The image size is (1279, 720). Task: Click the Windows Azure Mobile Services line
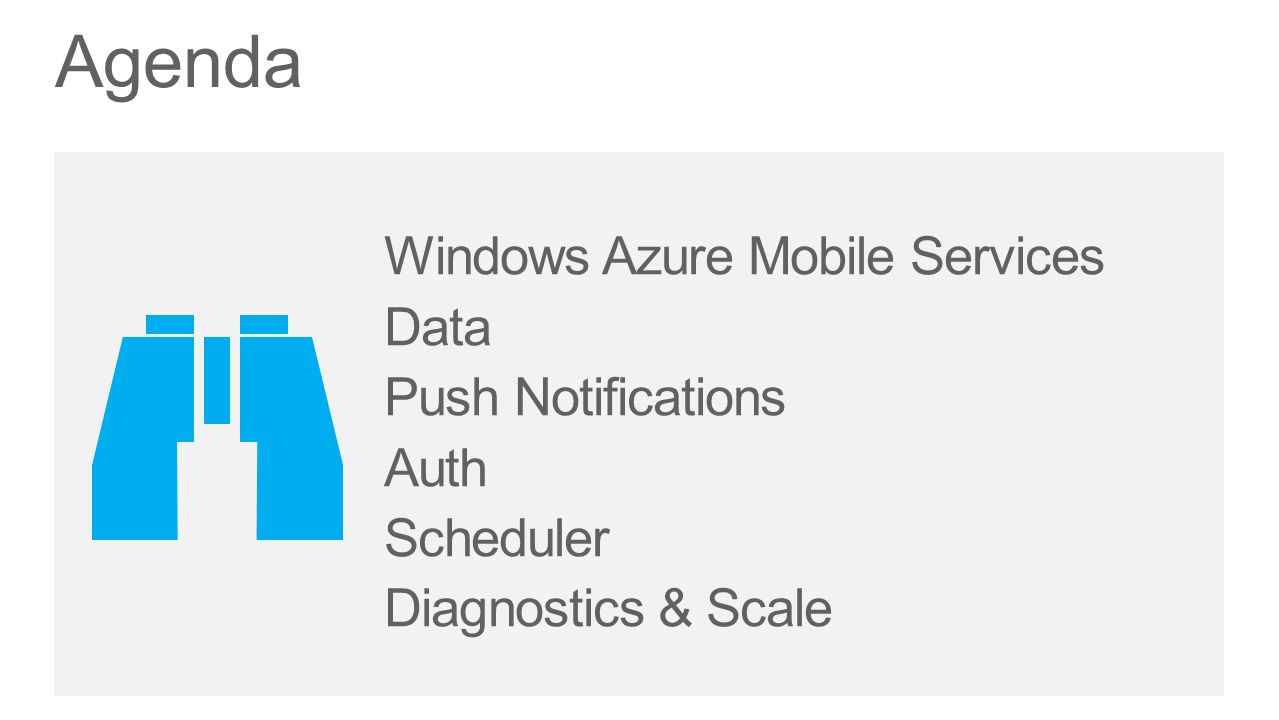(744, 256)
